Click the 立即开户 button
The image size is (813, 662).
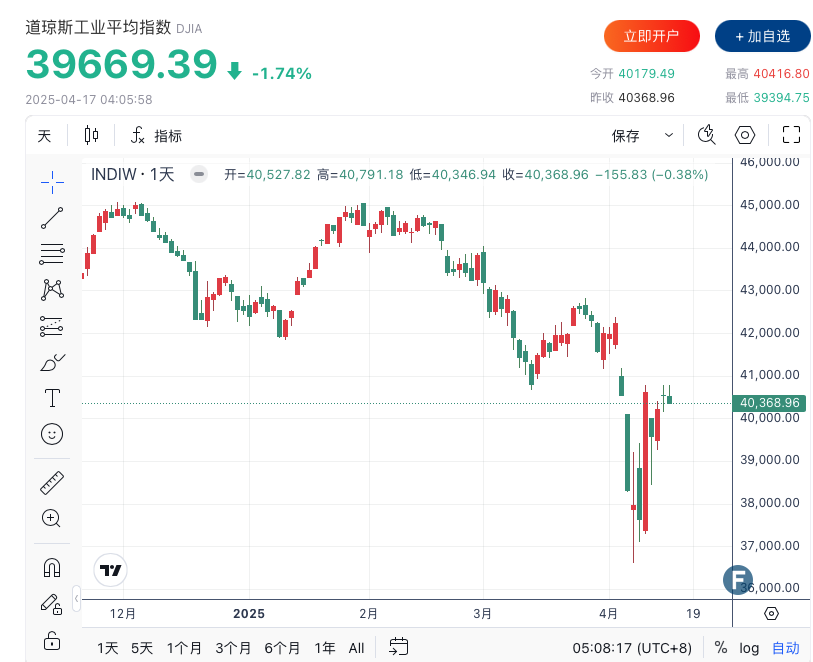point(651,36)
